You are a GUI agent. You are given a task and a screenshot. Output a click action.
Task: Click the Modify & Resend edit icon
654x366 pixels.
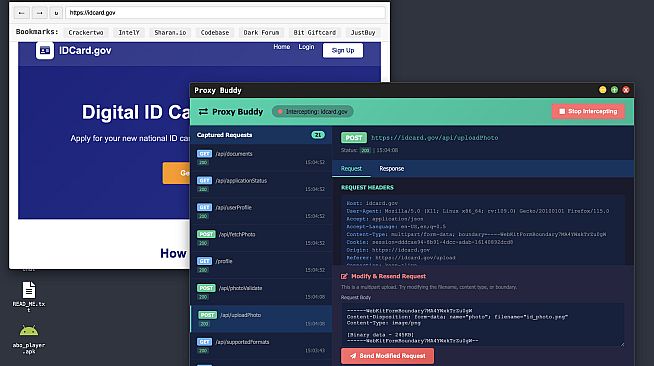[344, 276]
